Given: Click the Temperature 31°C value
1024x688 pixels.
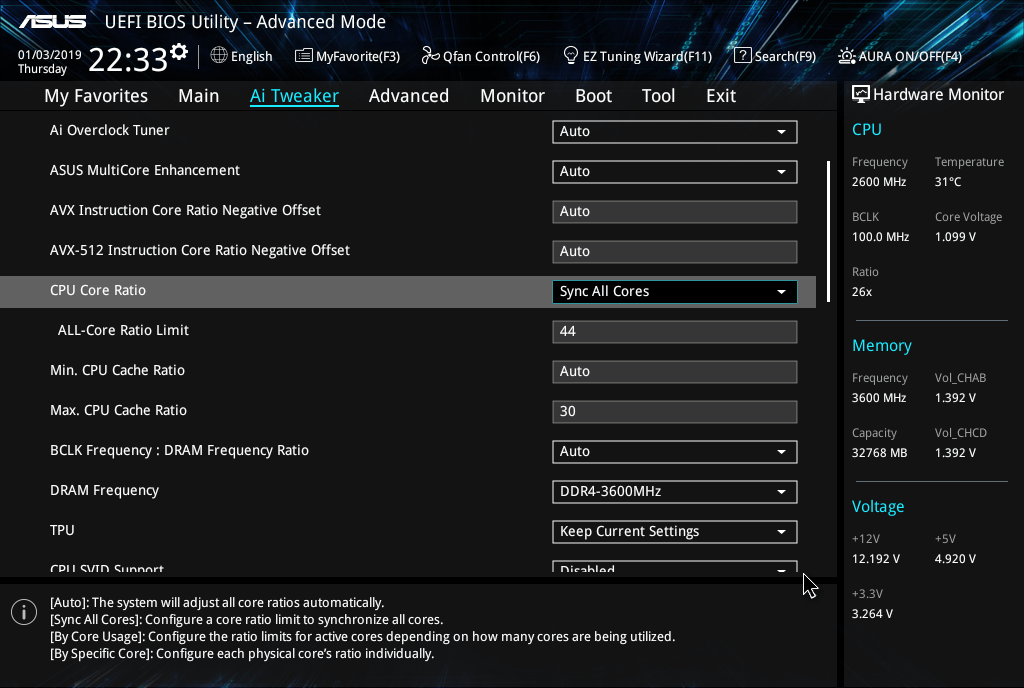Looking at the screenshot, I should coord(948,182).
